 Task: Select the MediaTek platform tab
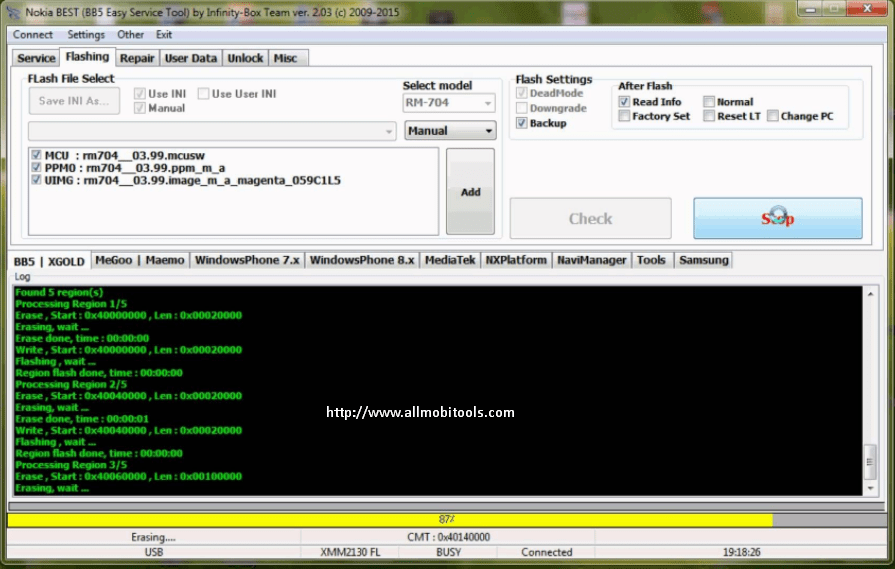449,260
